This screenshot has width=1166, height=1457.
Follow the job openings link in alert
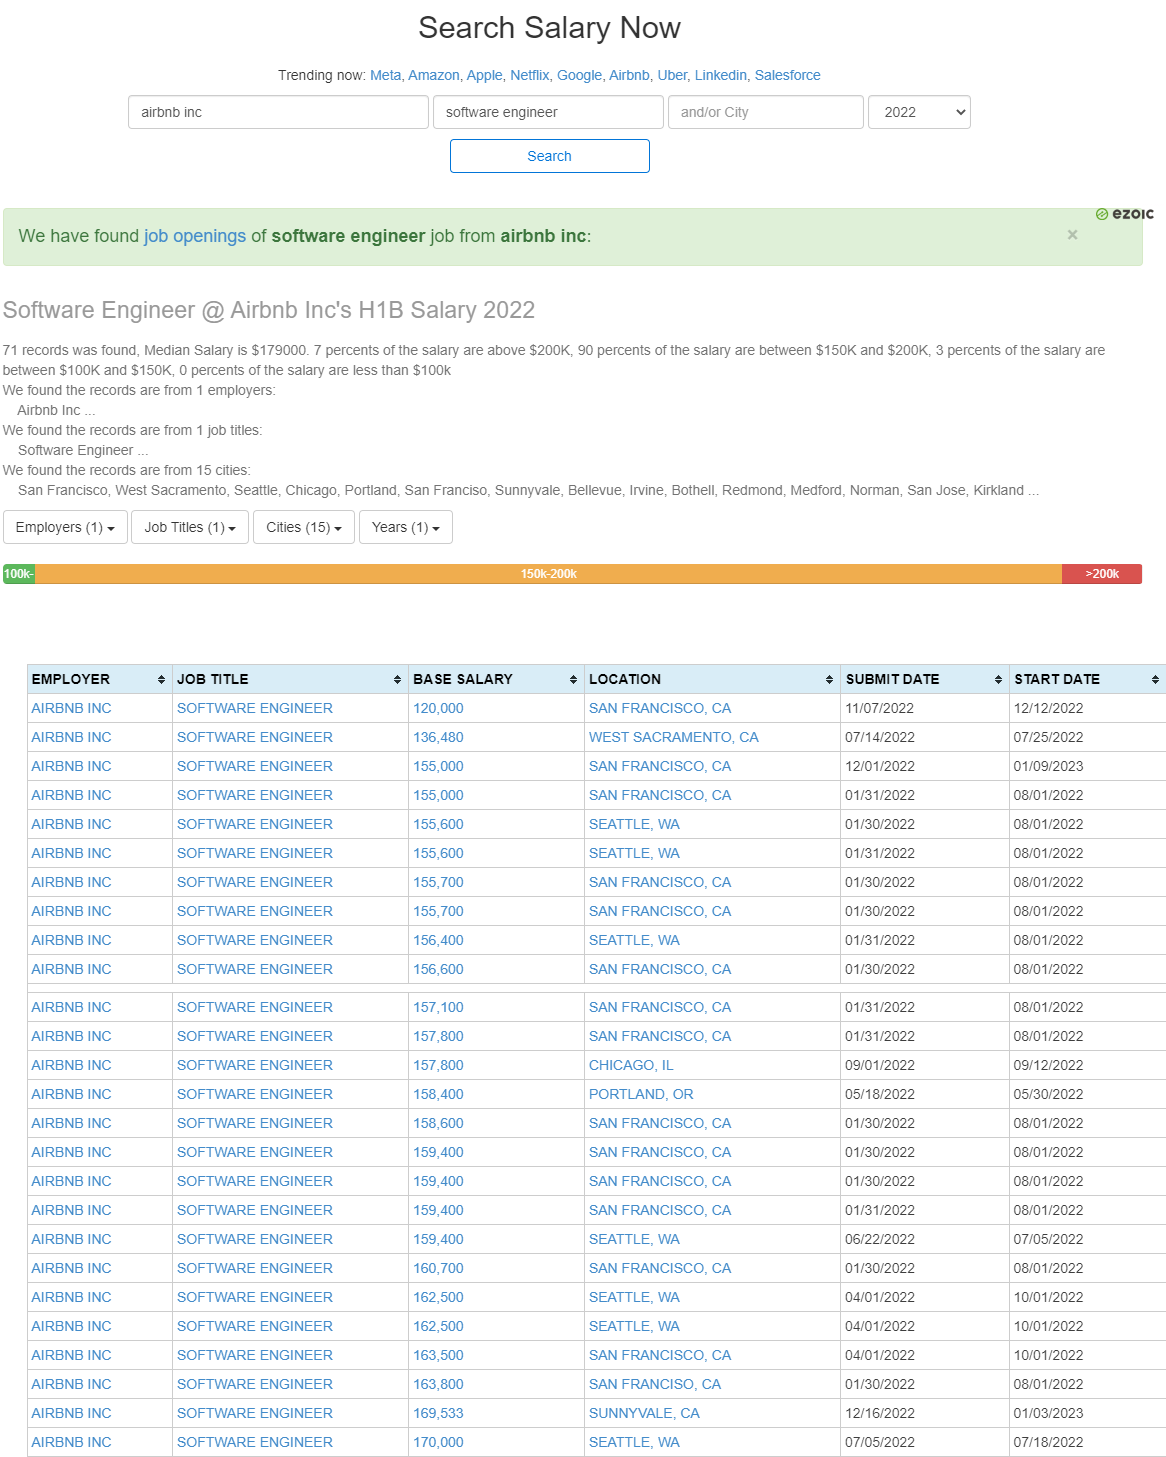(195, 236)
